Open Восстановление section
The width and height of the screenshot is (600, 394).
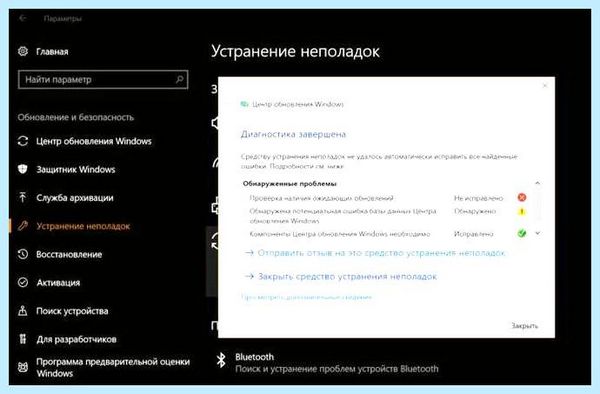[x=69, y=254]
